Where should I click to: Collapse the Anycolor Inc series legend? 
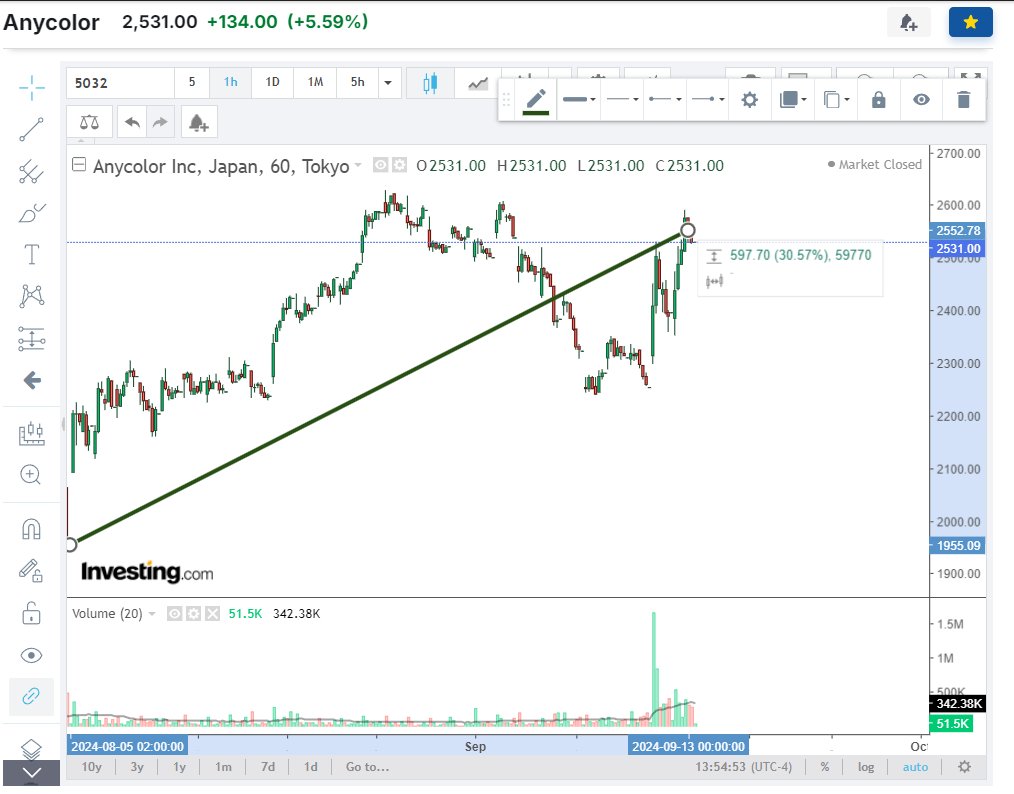point(79,164)
